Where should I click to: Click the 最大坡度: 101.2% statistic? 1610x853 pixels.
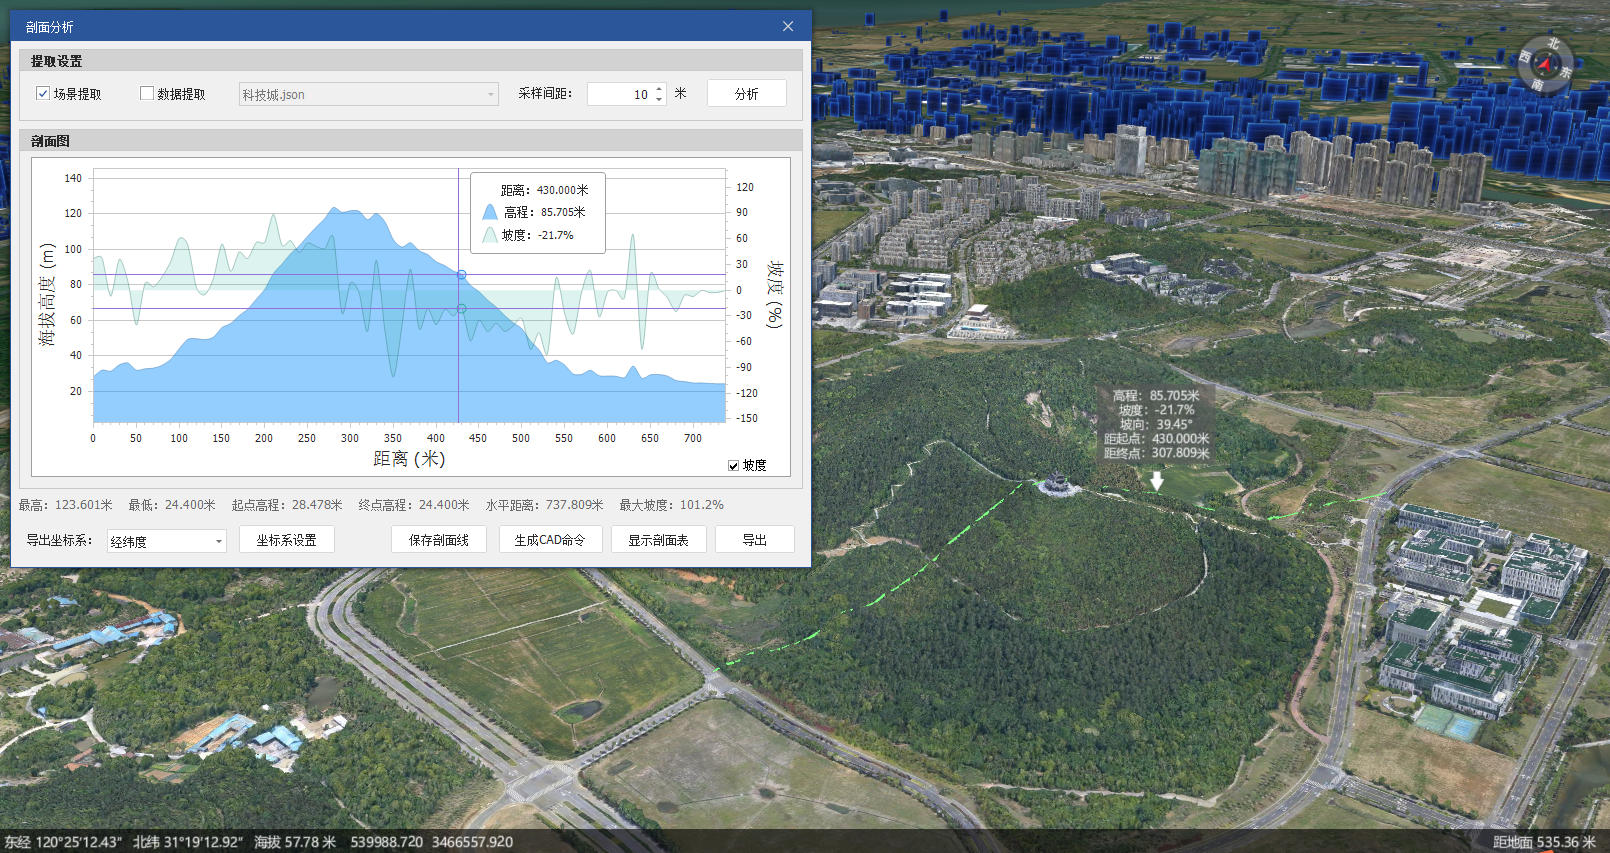coord(671,505)
